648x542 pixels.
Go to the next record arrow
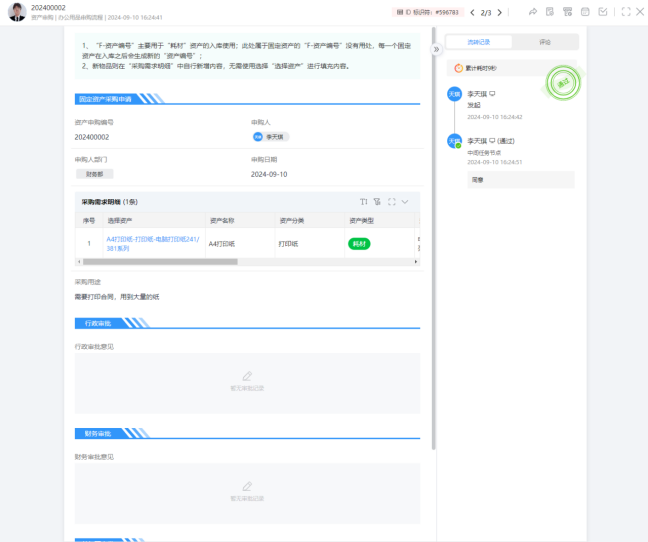click(x=499, y=12)
